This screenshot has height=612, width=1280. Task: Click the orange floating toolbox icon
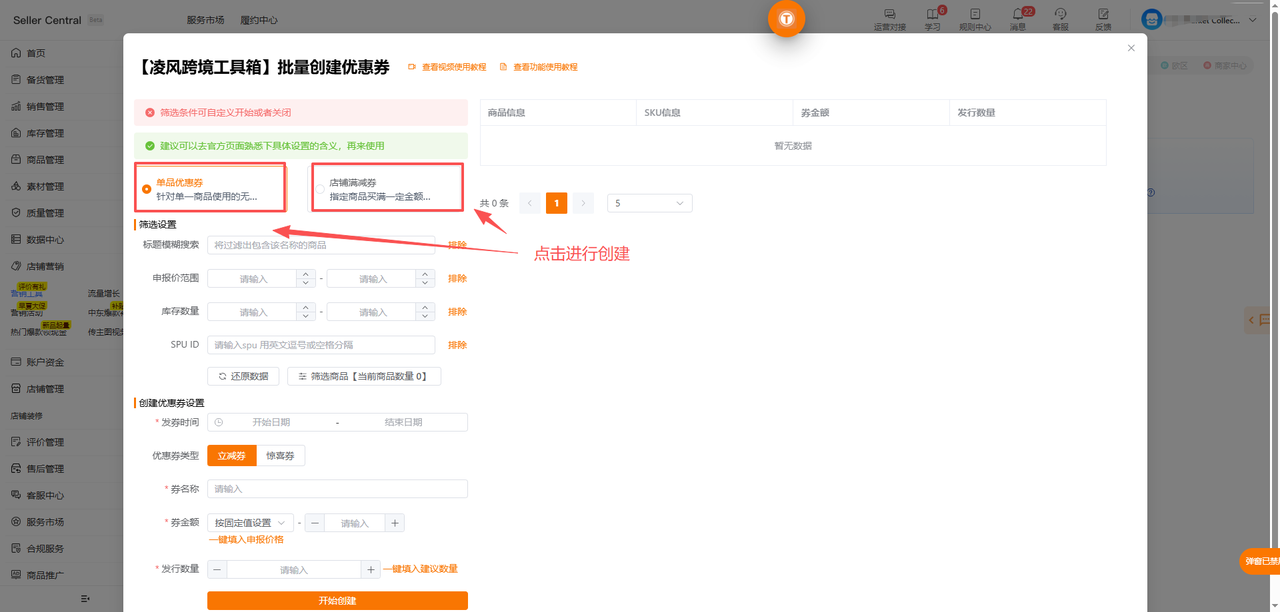tap(786, 19)
